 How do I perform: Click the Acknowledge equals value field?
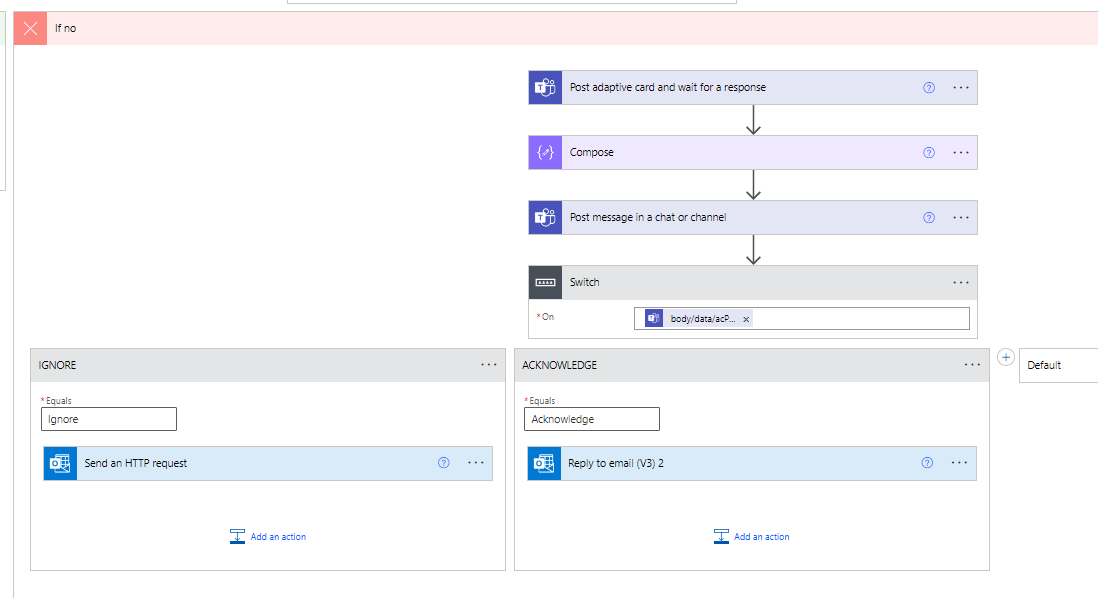coord(591,419)
